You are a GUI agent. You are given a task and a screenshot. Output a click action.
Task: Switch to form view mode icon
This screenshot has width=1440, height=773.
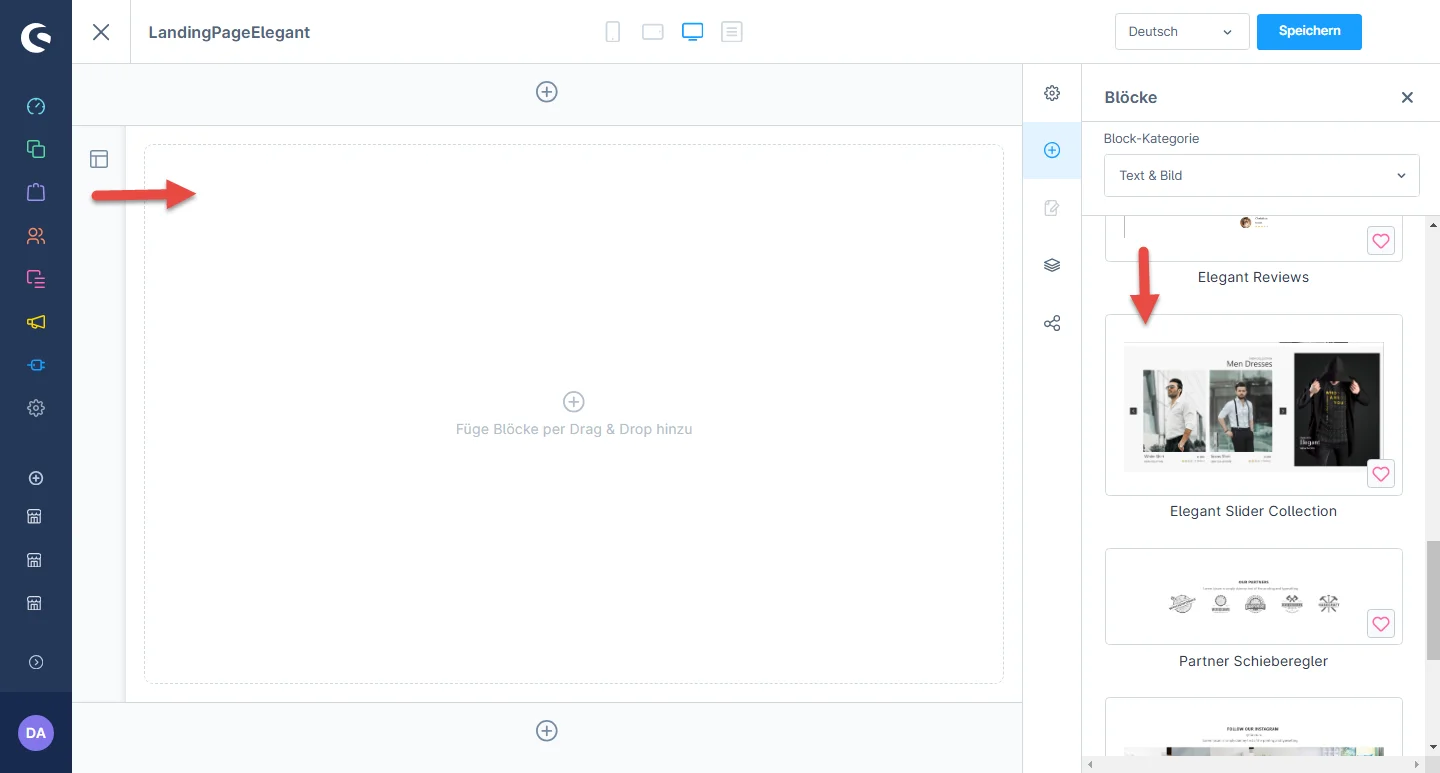click(732, 32)
